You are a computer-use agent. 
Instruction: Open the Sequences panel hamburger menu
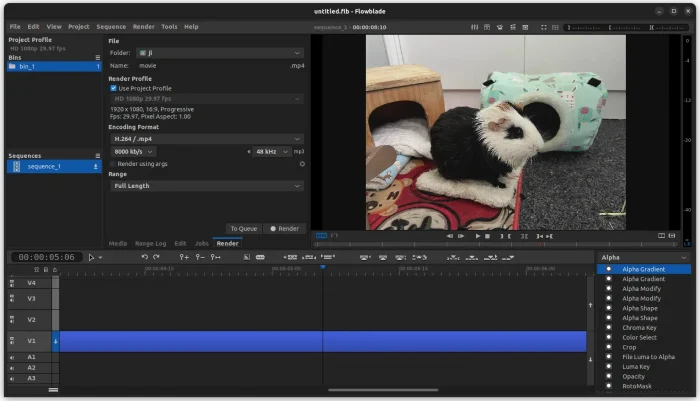pyautogui.click(x=97, y=156)
